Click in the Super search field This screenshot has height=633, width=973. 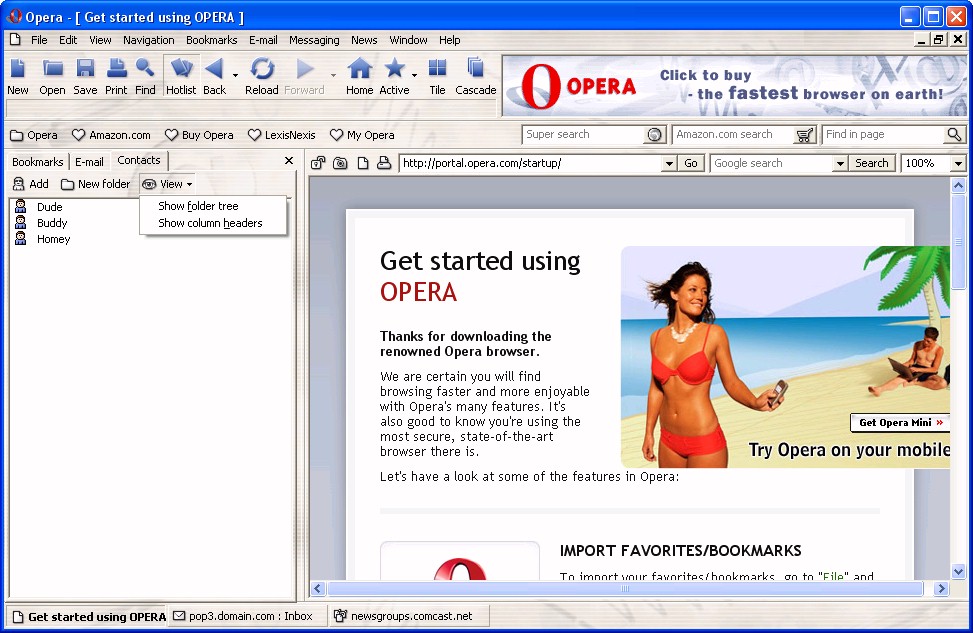(x=583, y=134)
